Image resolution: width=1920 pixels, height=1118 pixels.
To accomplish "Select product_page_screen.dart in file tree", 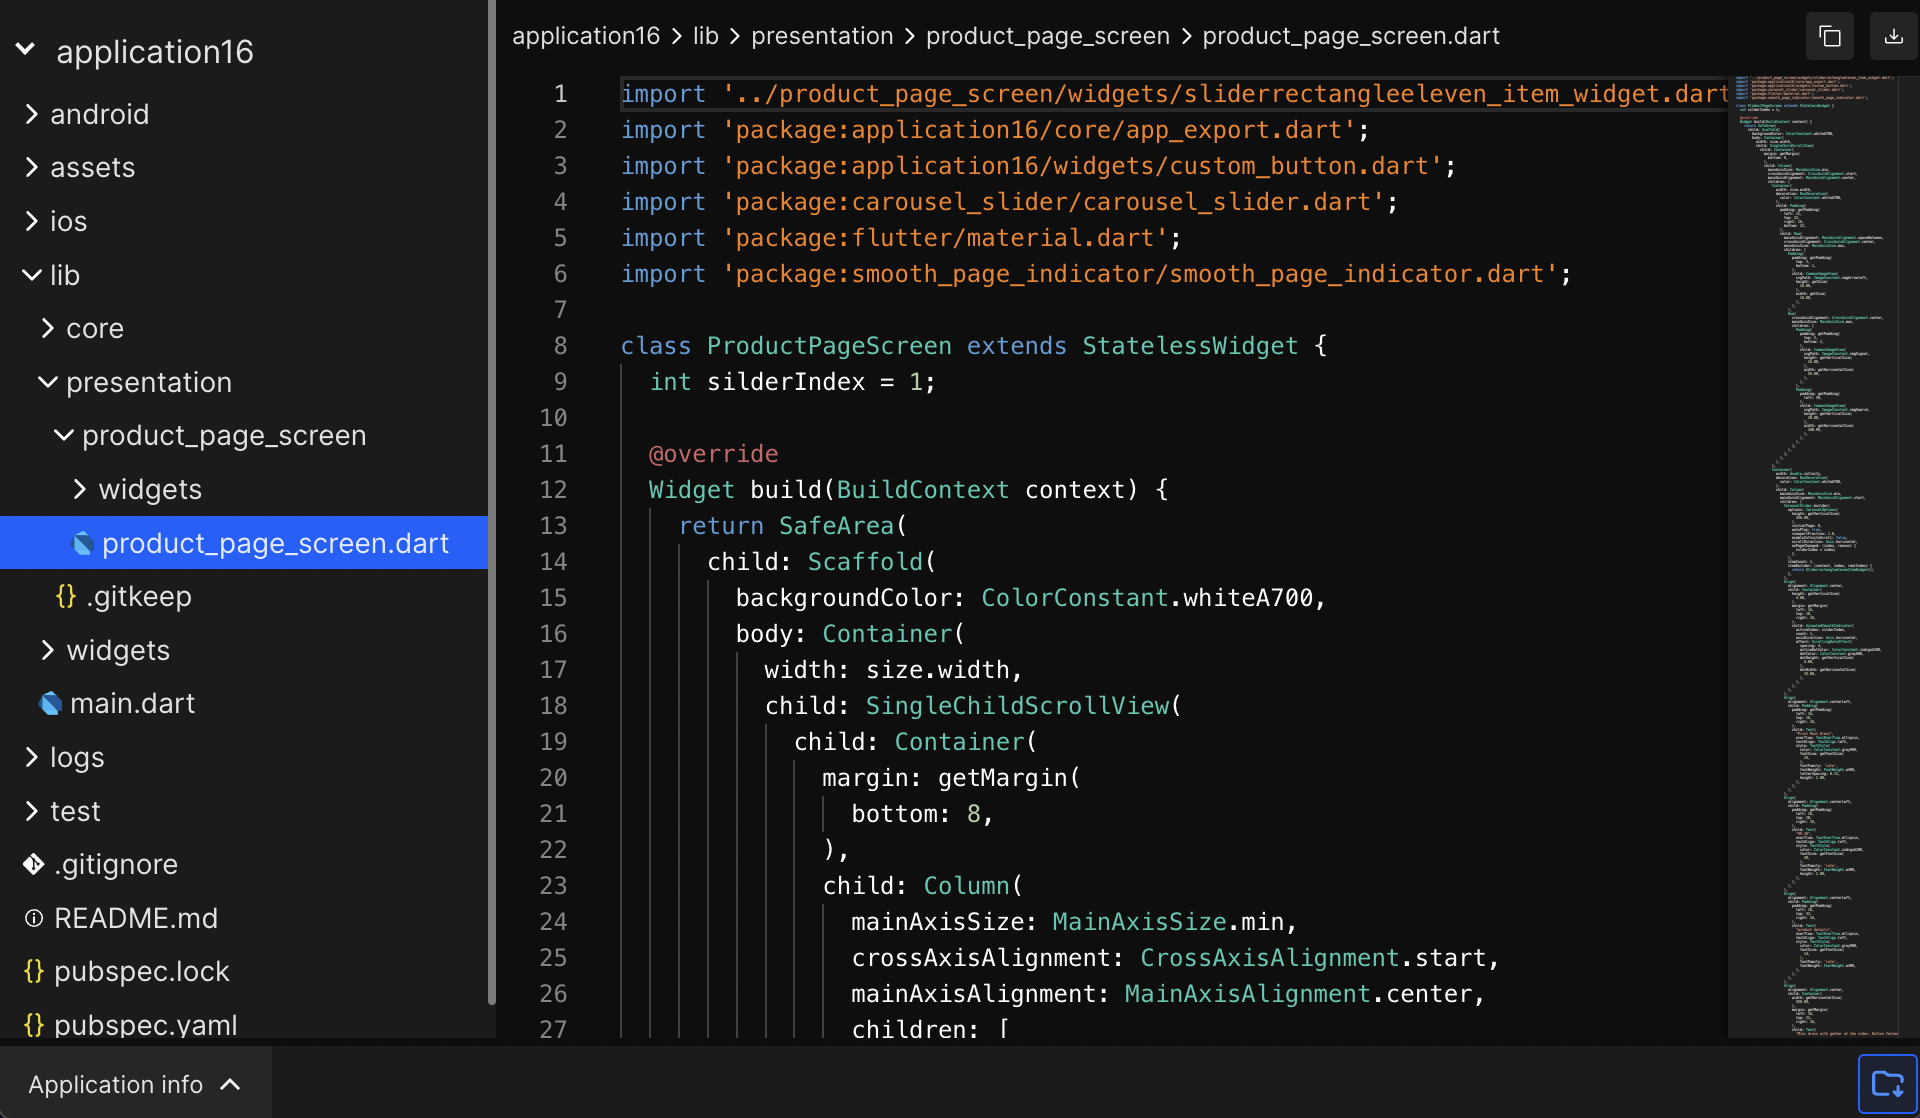I will coord(244,543).
